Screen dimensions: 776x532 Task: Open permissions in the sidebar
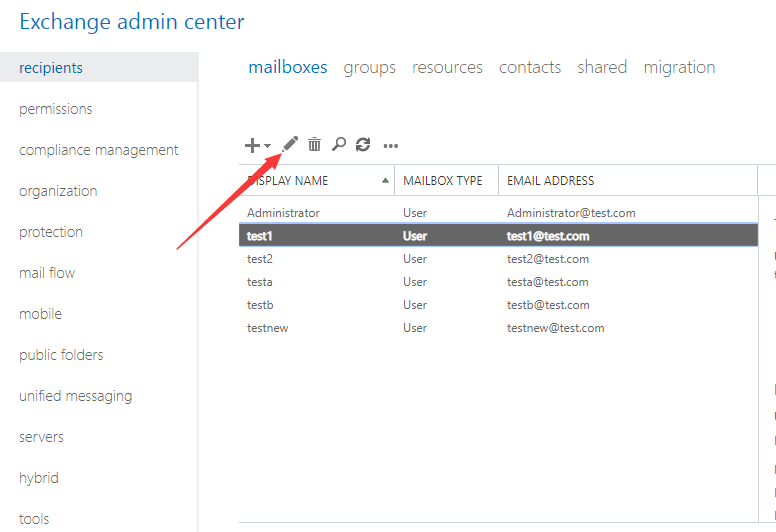[55, 109]
